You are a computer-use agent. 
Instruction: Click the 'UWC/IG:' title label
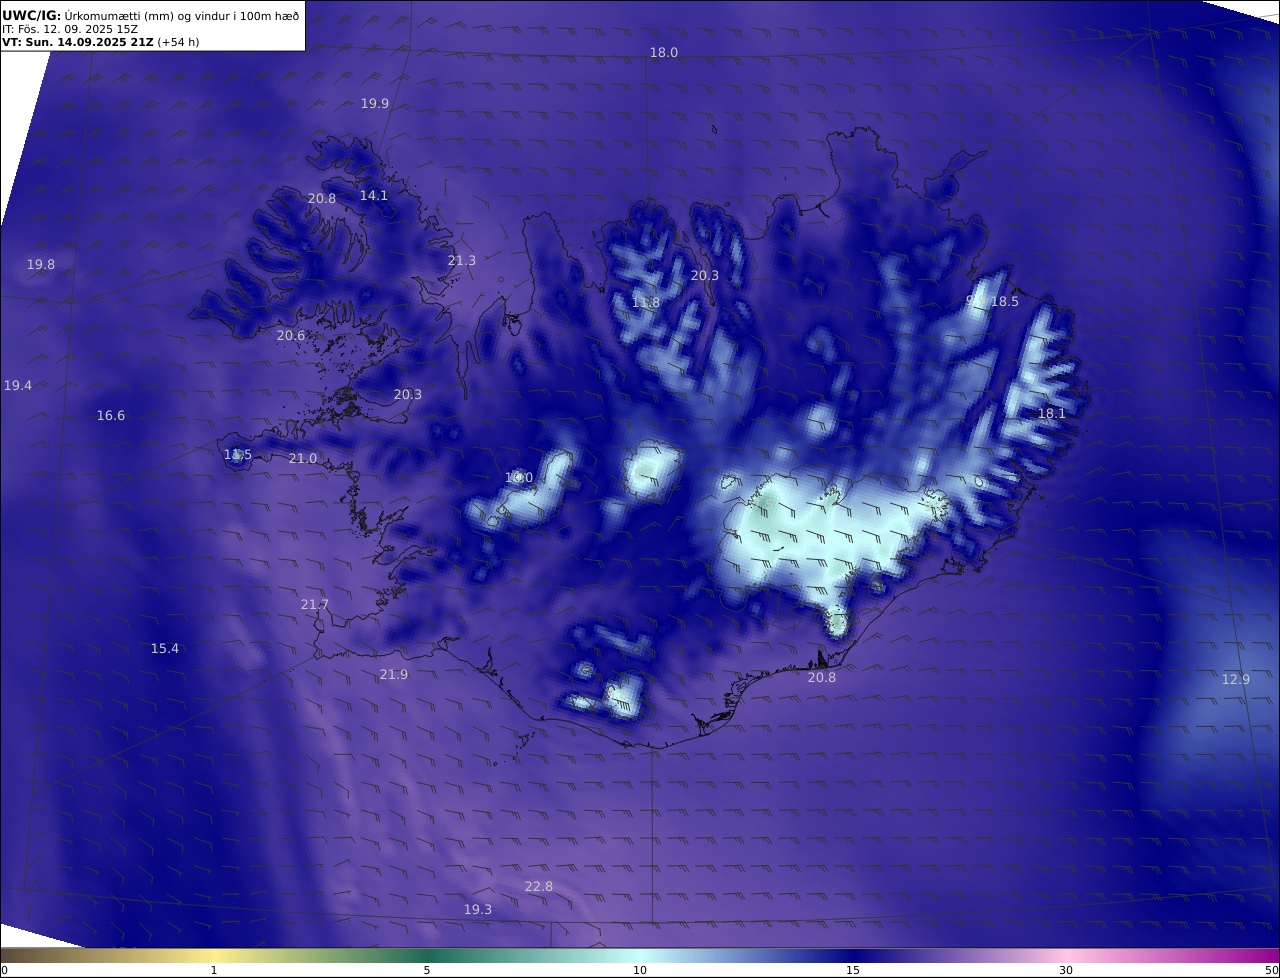[x=32, y=15]
